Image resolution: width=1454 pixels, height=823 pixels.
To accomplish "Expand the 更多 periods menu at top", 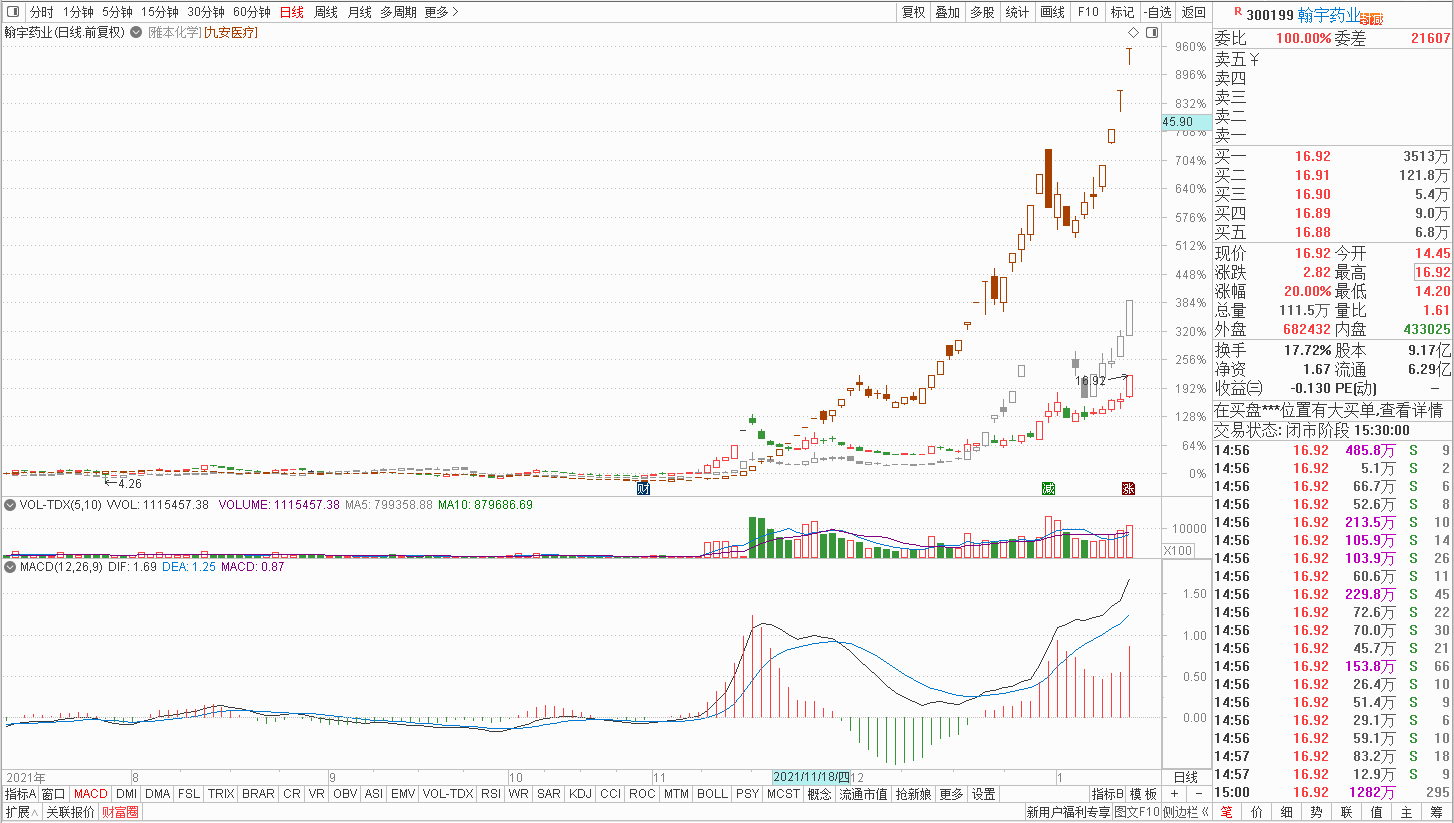I will click(441, 12).
